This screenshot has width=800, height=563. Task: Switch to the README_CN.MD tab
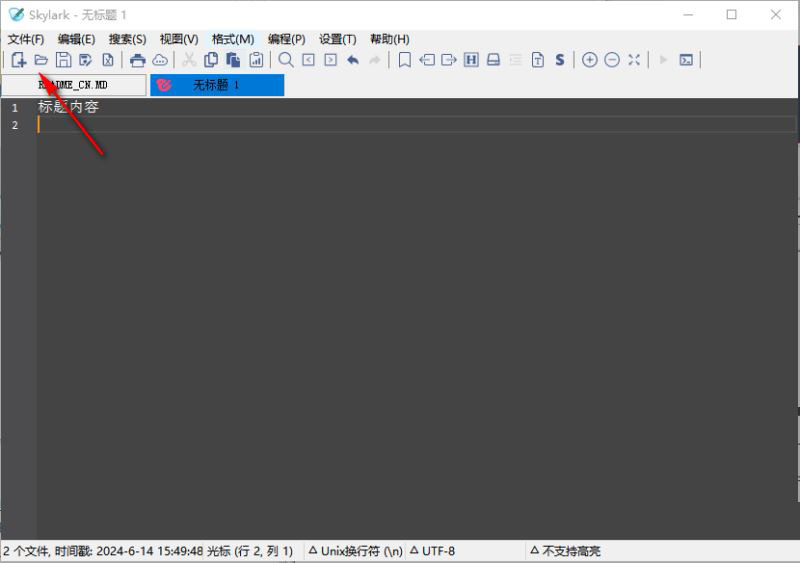coord(74,85)
